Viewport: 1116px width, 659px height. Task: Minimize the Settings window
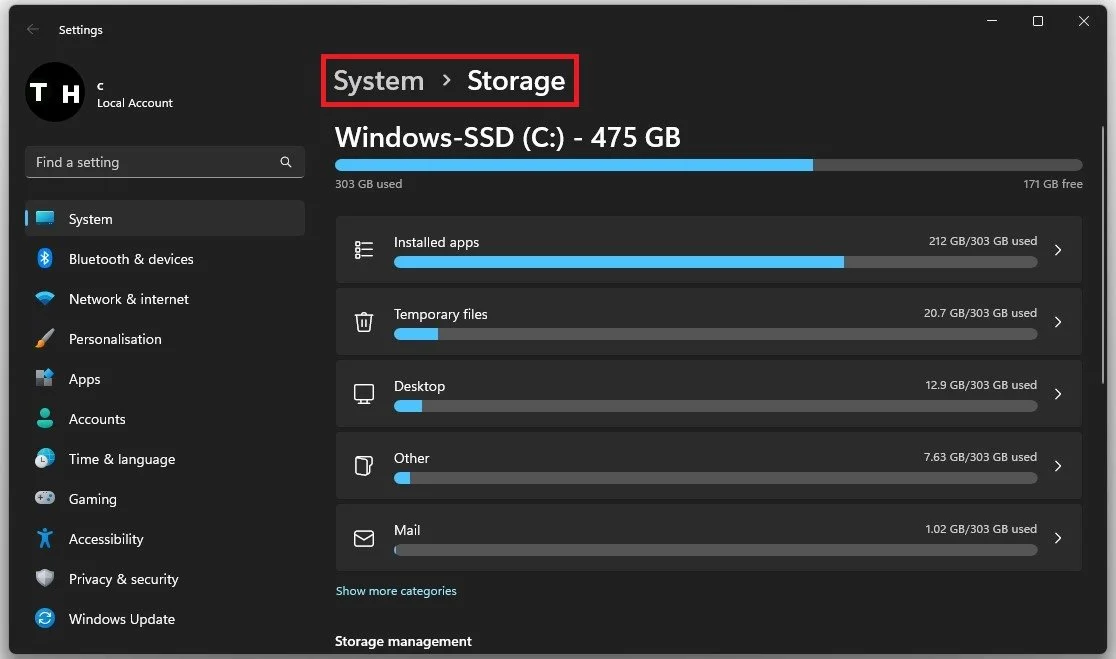coord(991,21)
